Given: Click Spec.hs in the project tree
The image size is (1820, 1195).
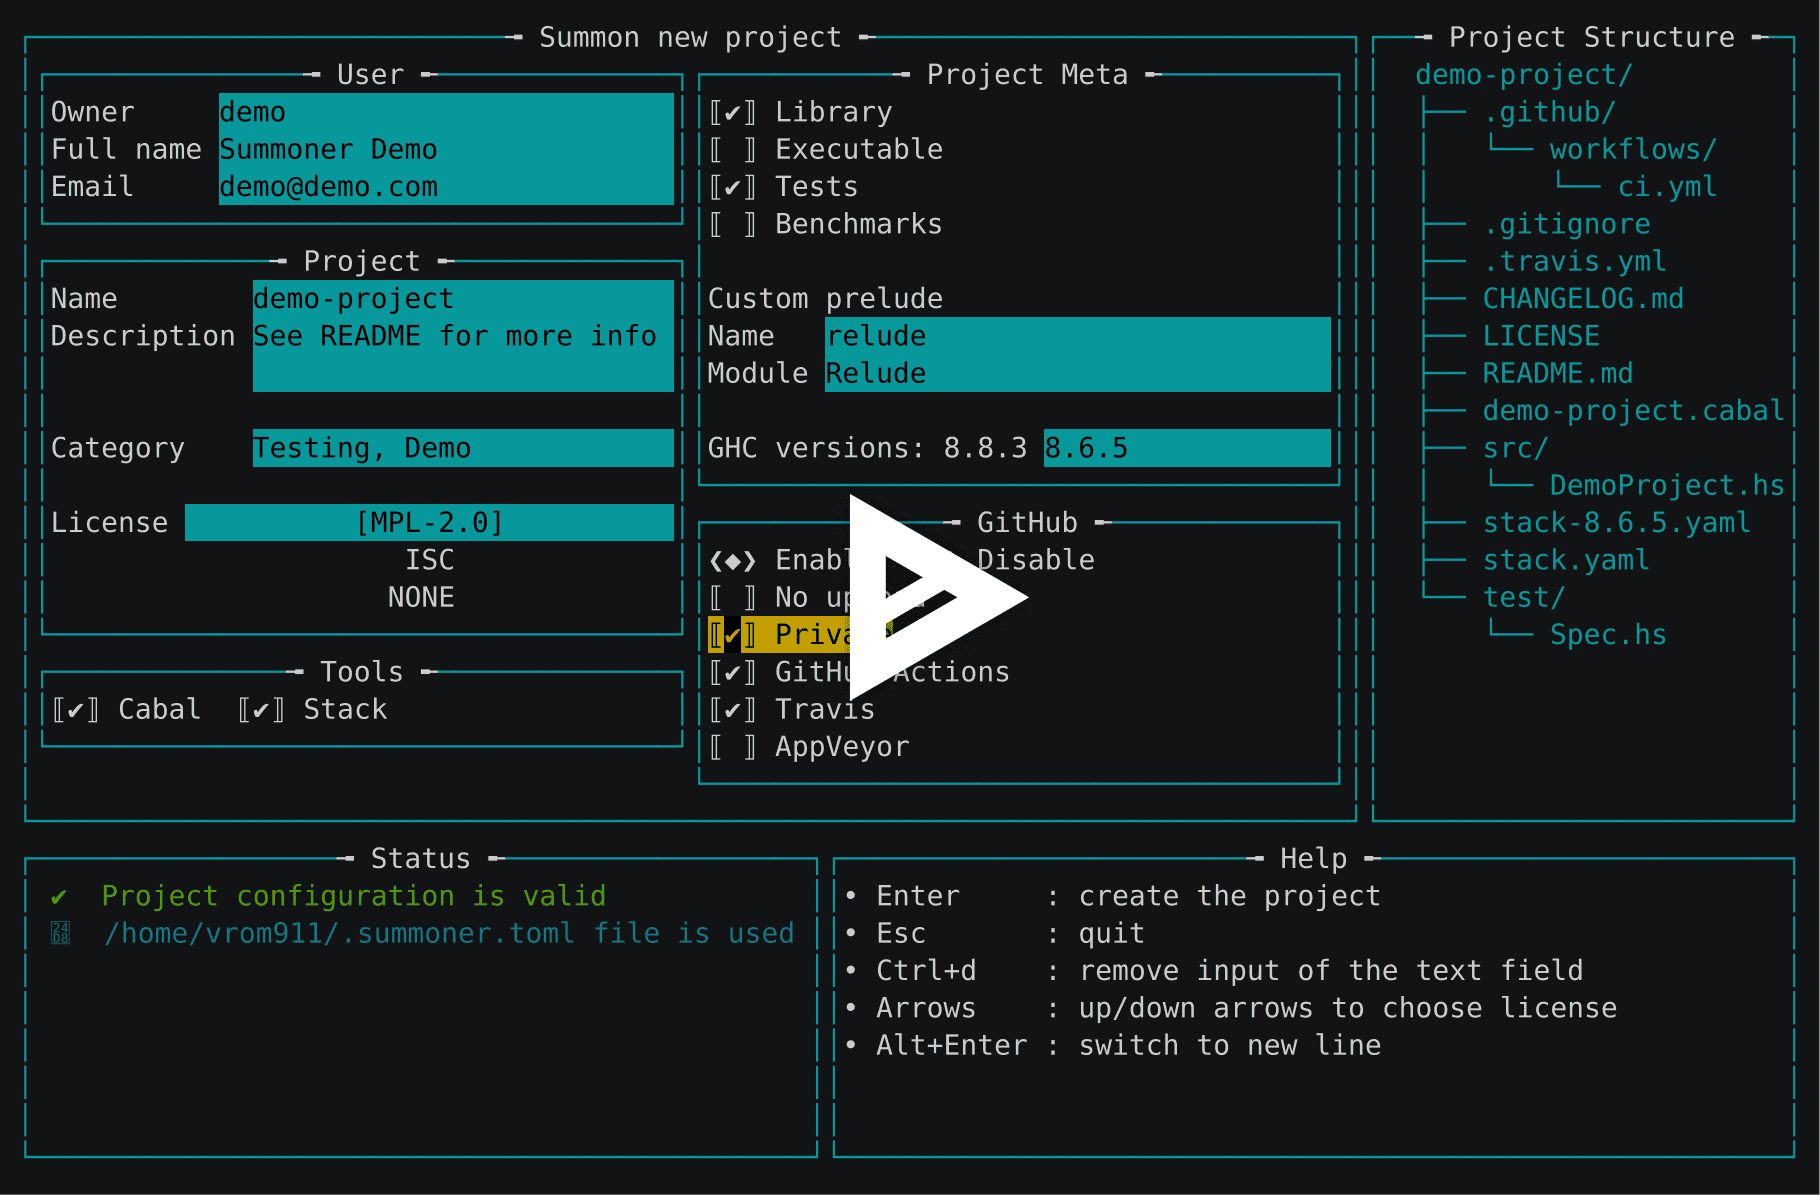Looking at the screenshot, I should pos(1608,635).
